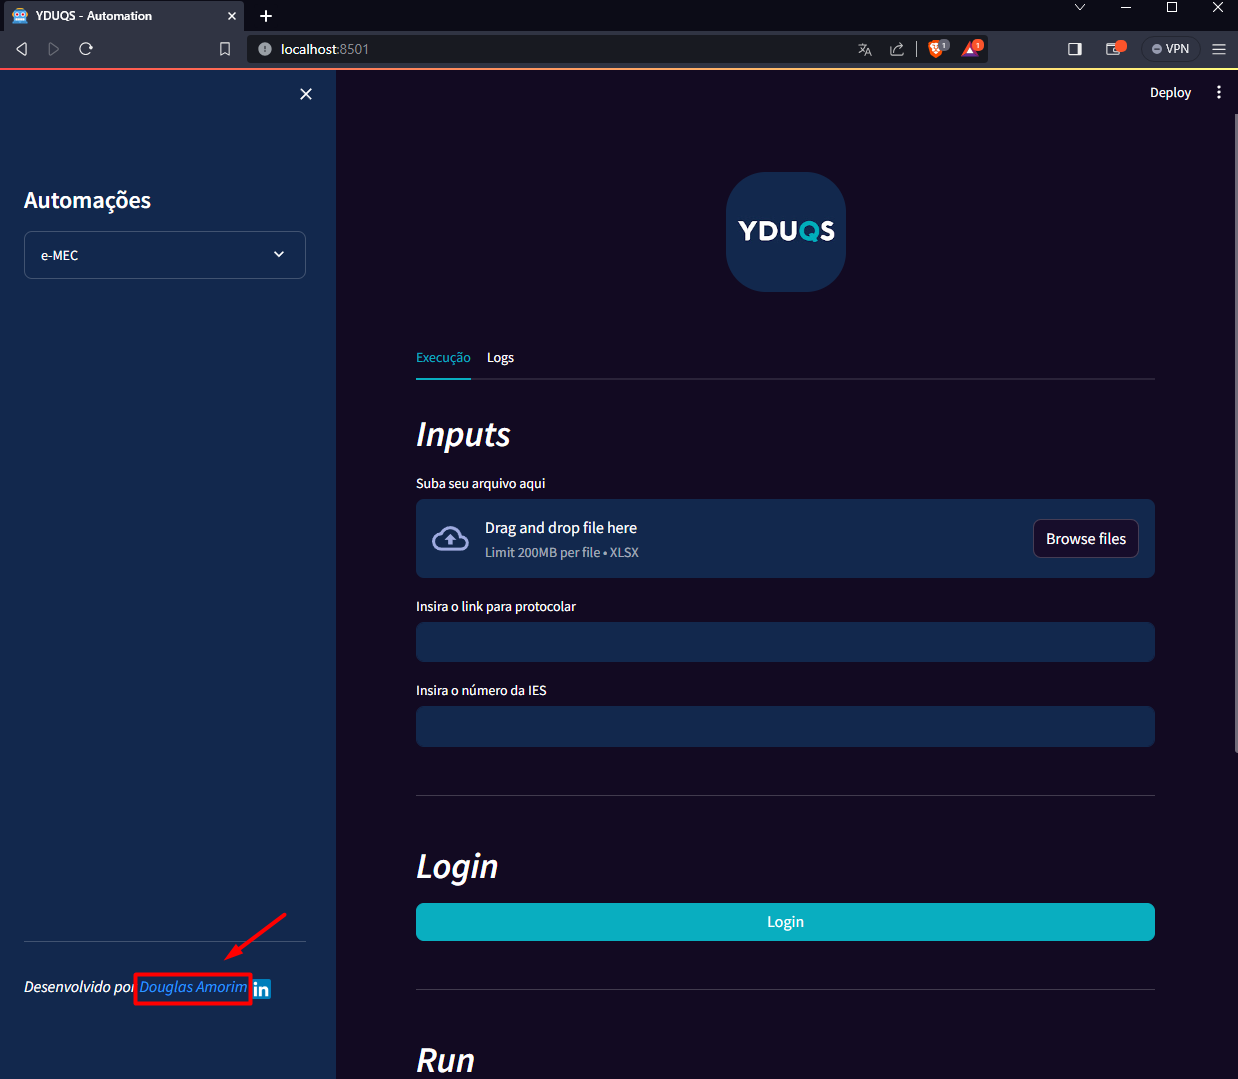Go back with browser back arrow
This screenshot has width=1238, height=1079.
(x=22, y=49)
